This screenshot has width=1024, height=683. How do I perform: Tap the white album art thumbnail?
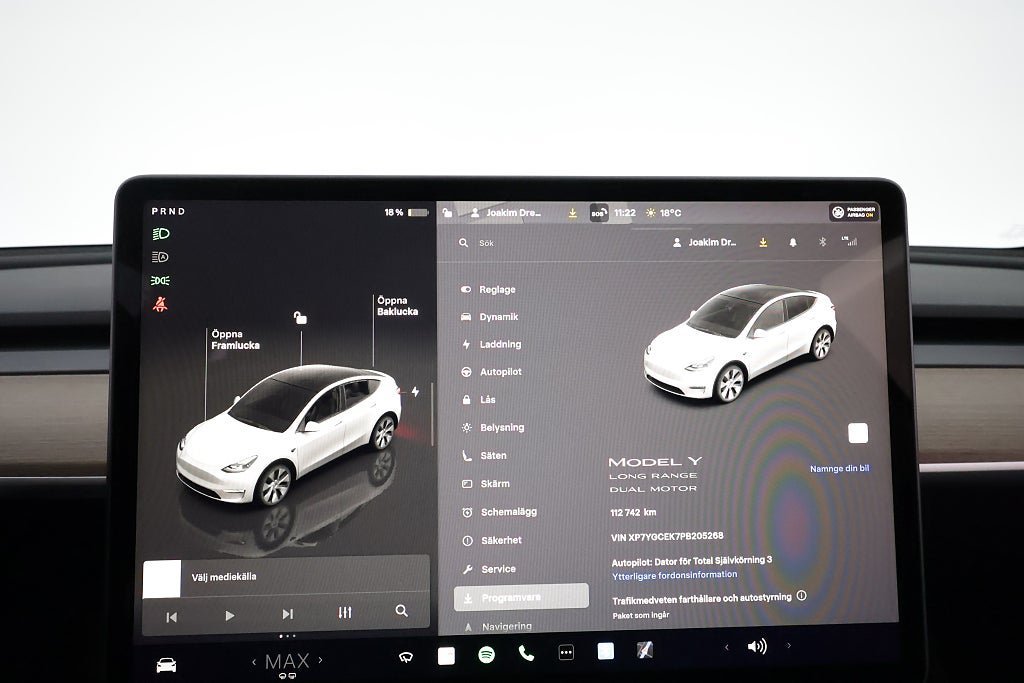(x=161, y=579)
